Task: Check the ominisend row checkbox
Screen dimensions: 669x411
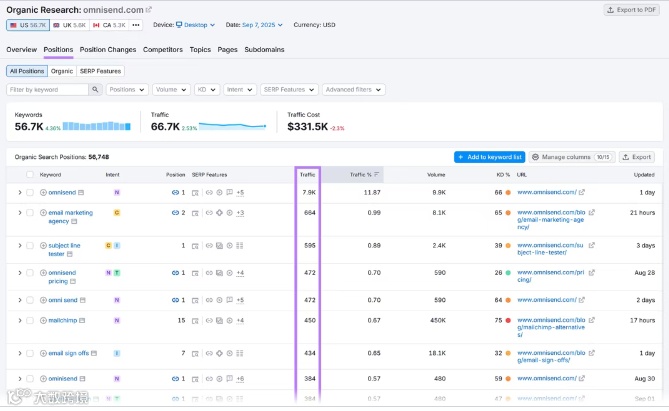Action: pyautogui.click(x=29, y=379)
